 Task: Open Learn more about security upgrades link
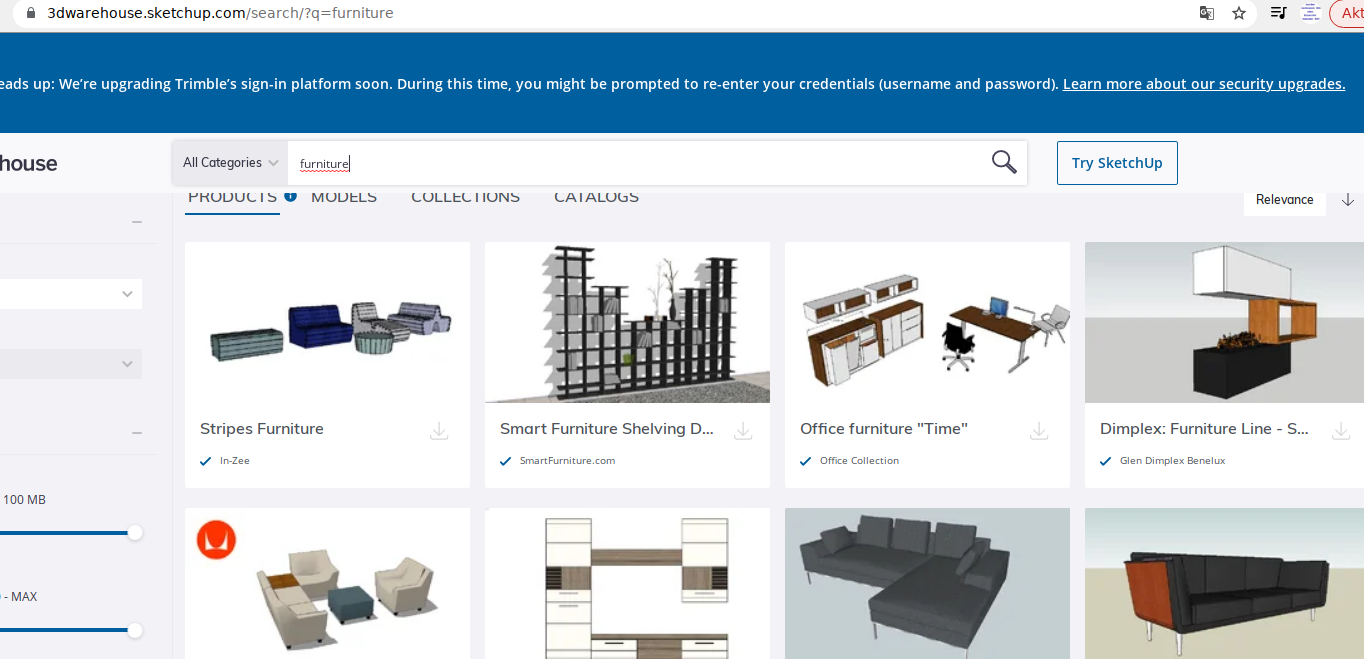point(1204,84)
